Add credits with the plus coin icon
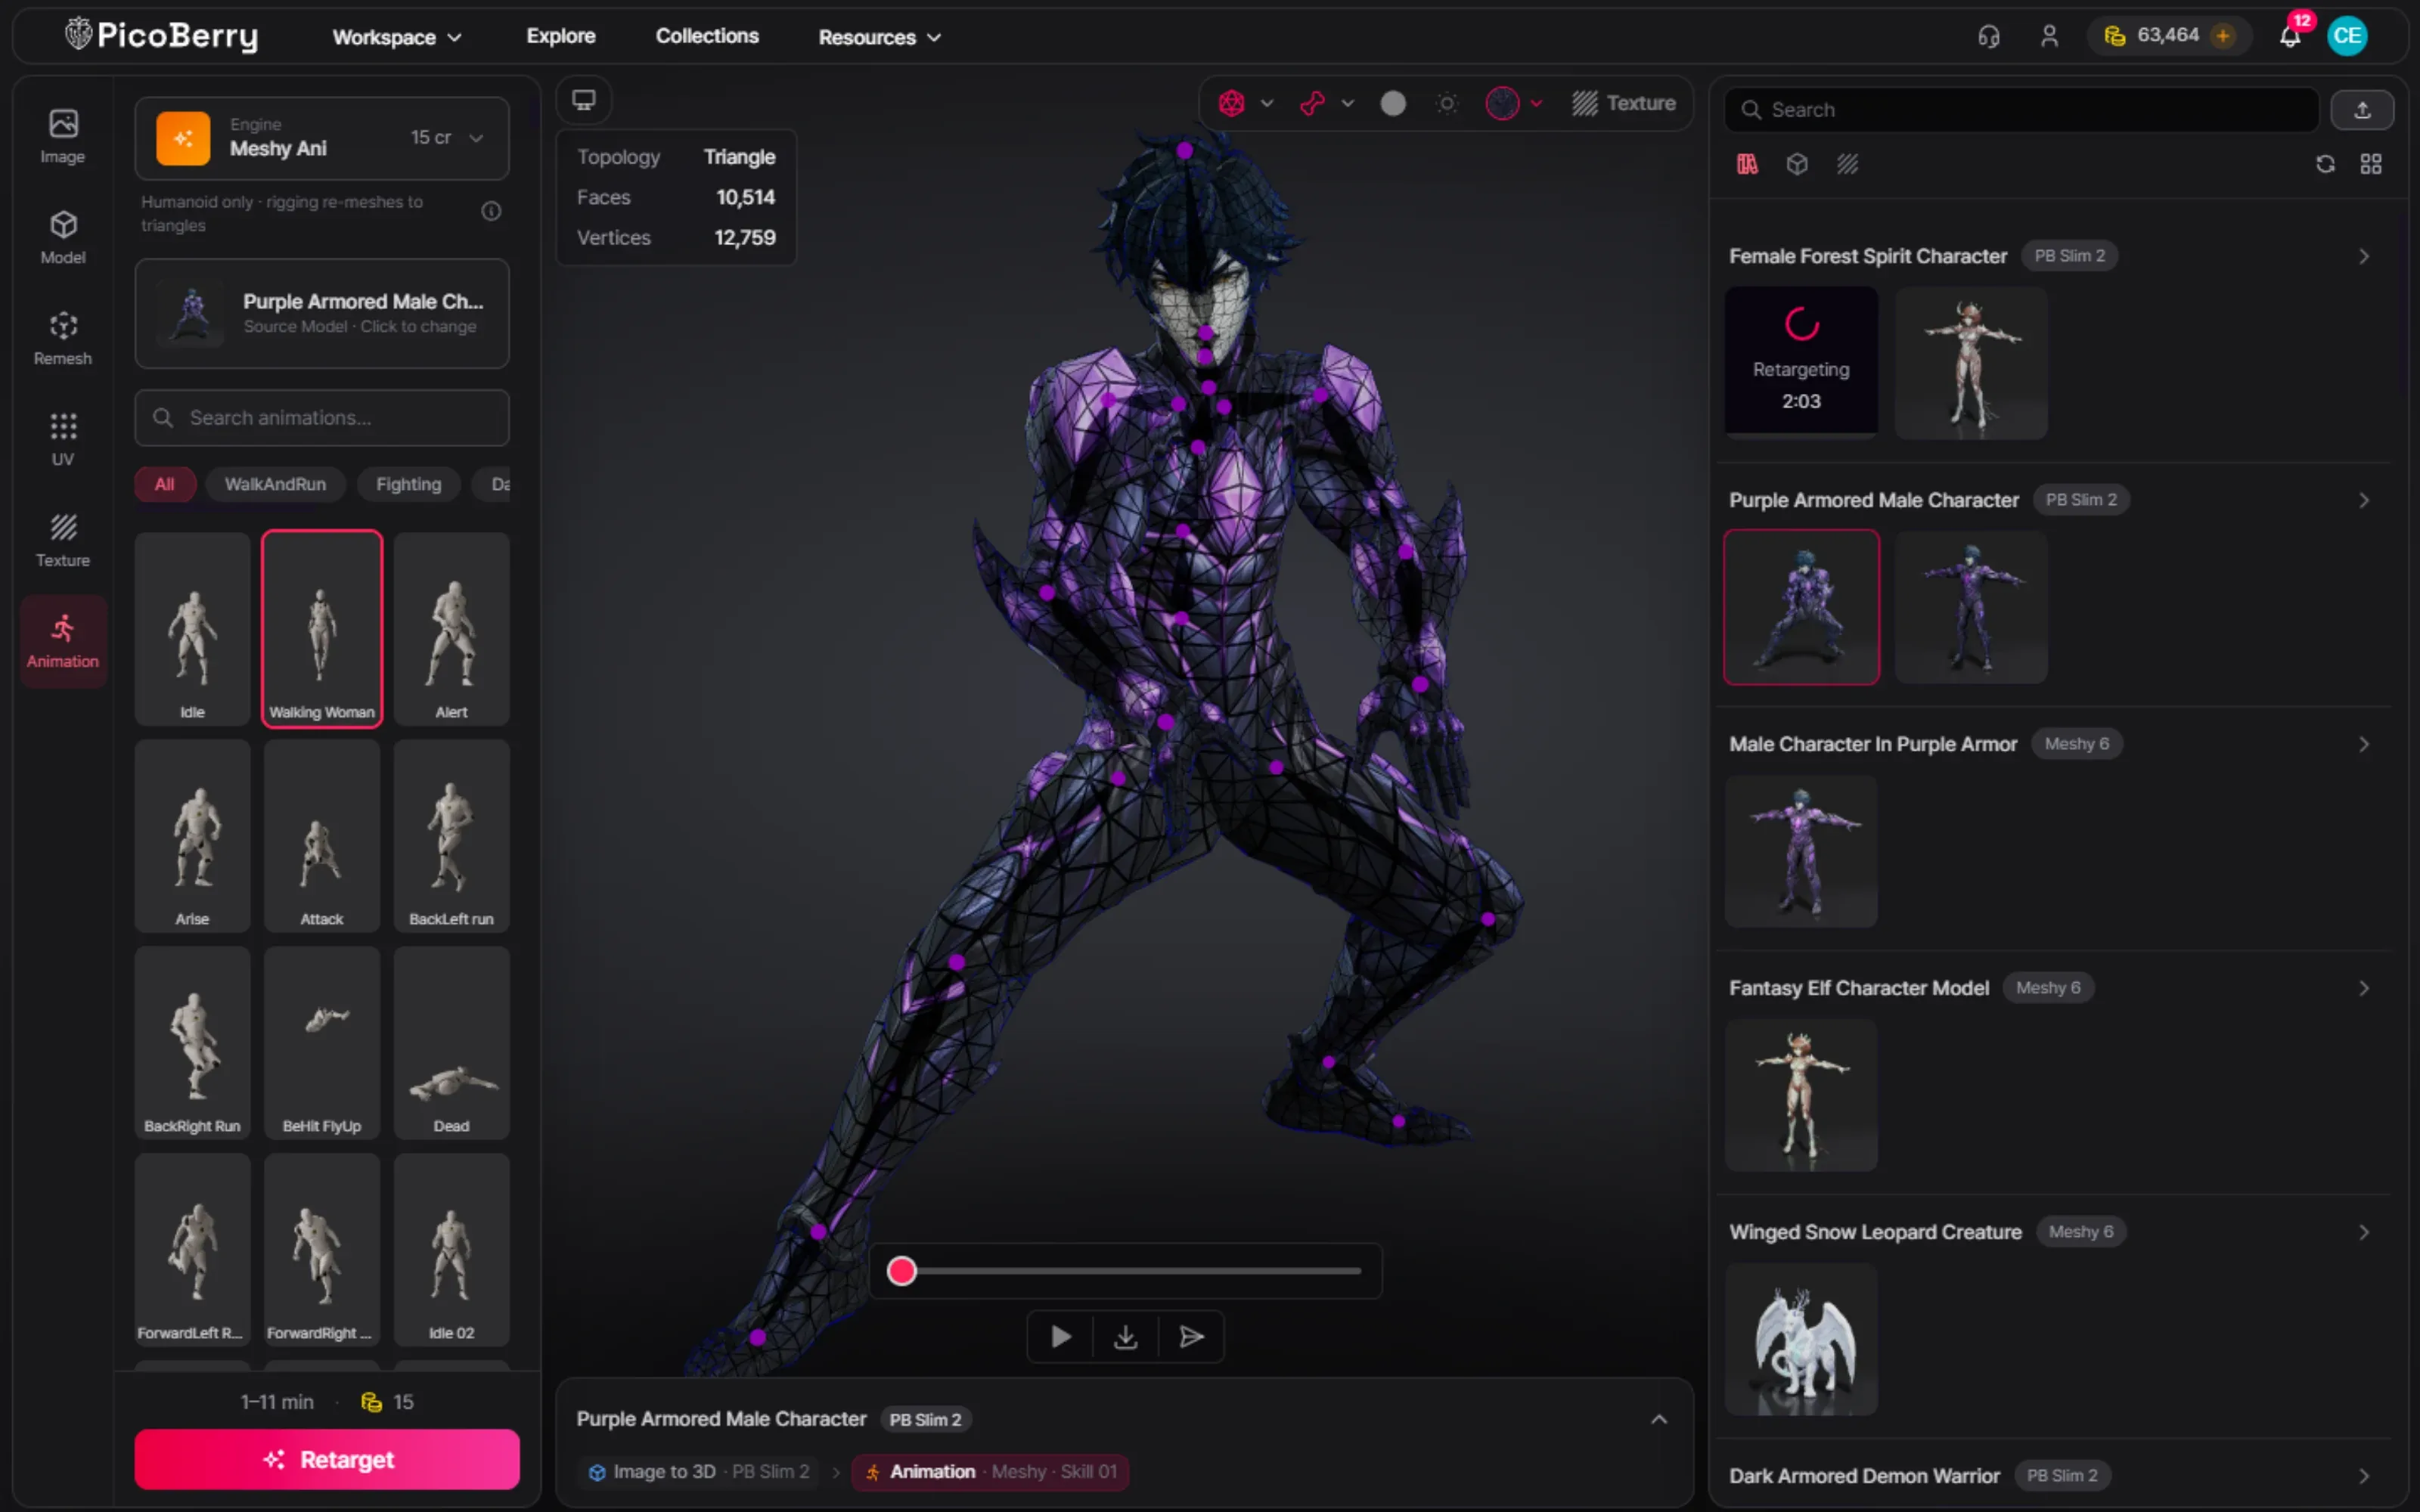 pos(2223,36)
